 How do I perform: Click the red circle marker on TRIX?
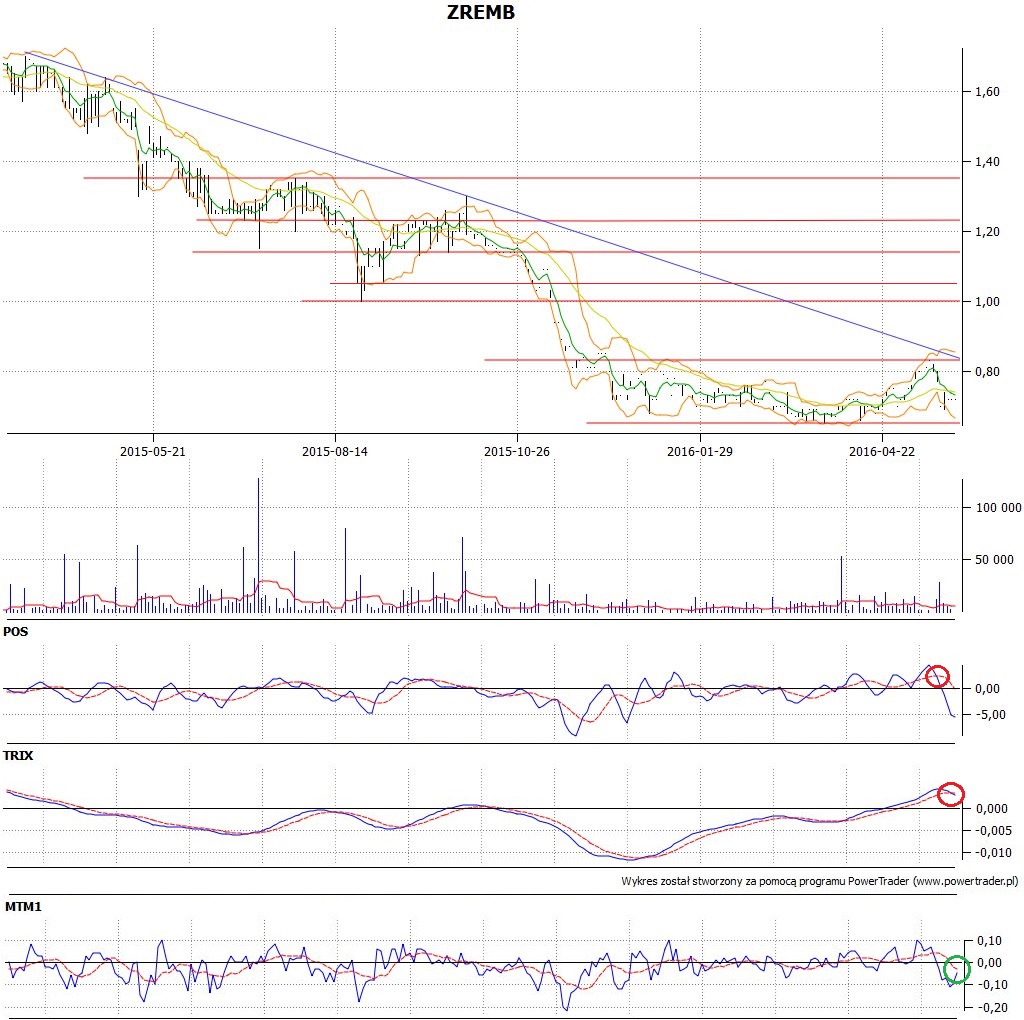coord(950,794)
